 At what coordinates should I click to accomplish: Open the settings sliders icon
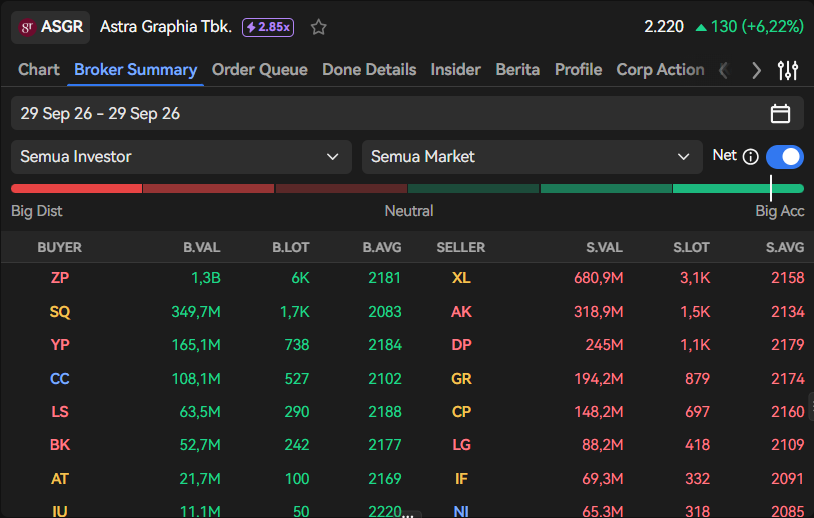[788, 70]
